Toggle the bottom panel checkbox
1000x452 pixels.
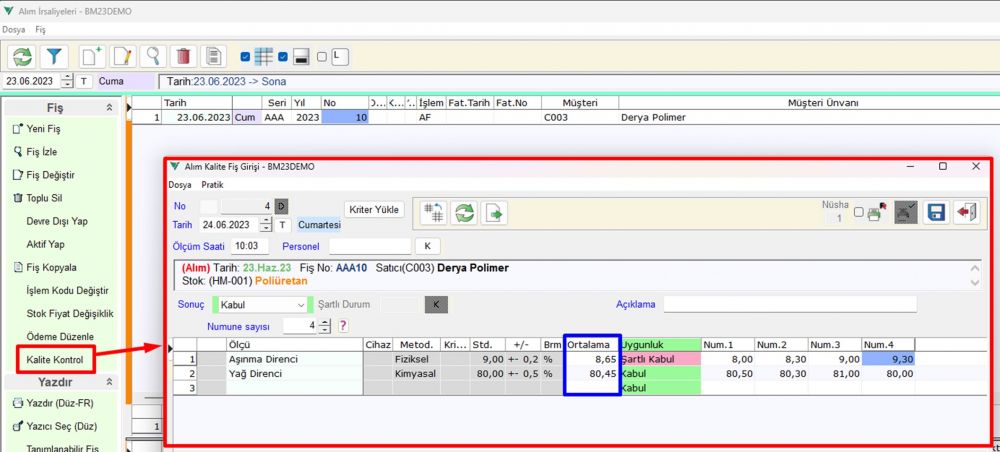(x=283, y=56)
